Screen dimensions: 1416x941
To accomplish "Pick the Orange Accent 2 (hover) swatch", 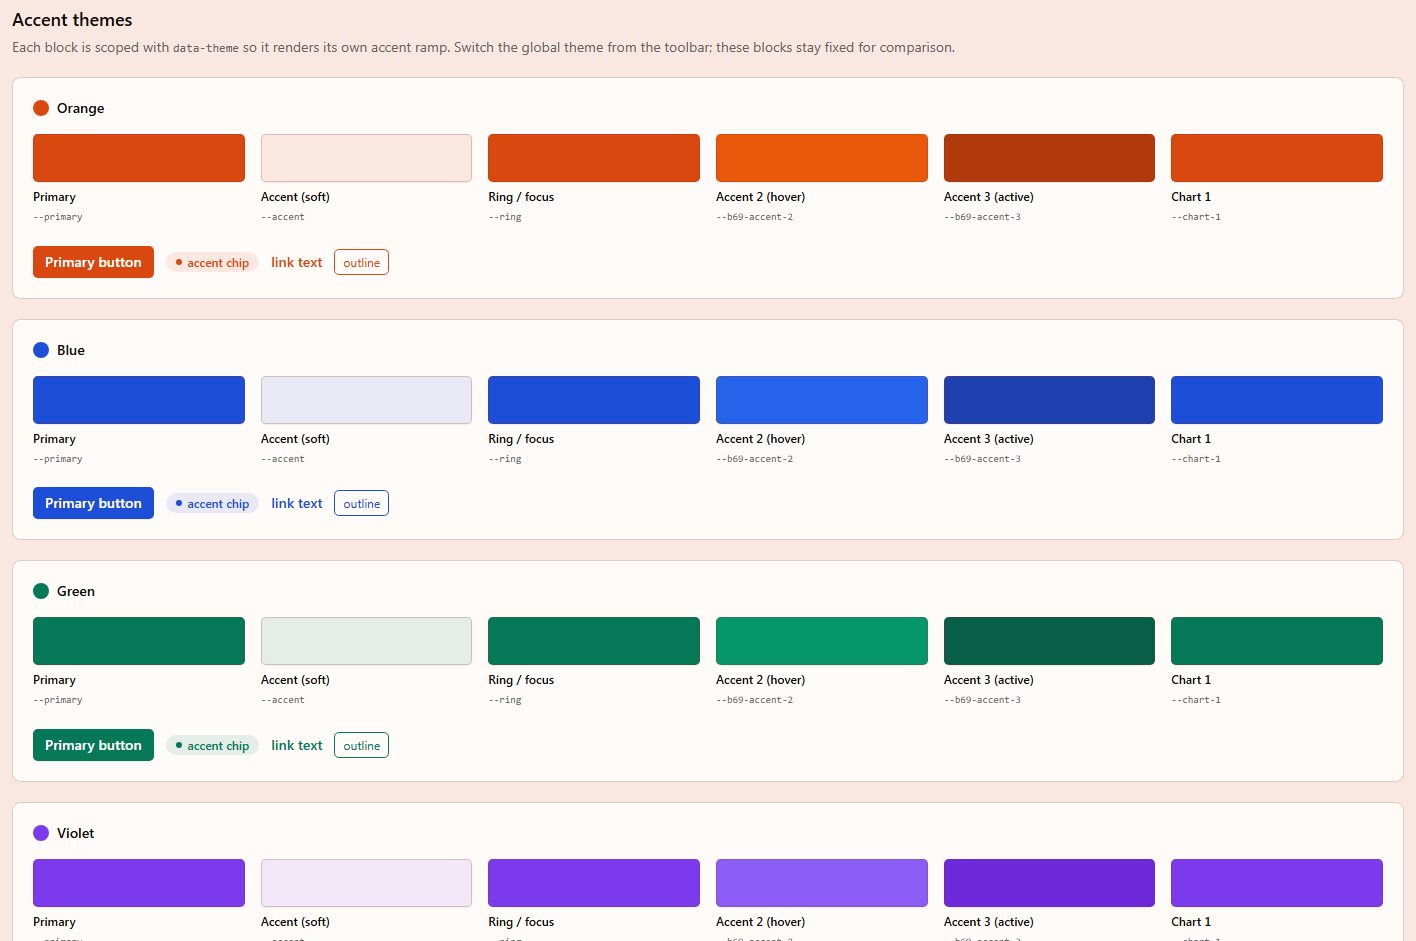I will [x=822, y=158].
